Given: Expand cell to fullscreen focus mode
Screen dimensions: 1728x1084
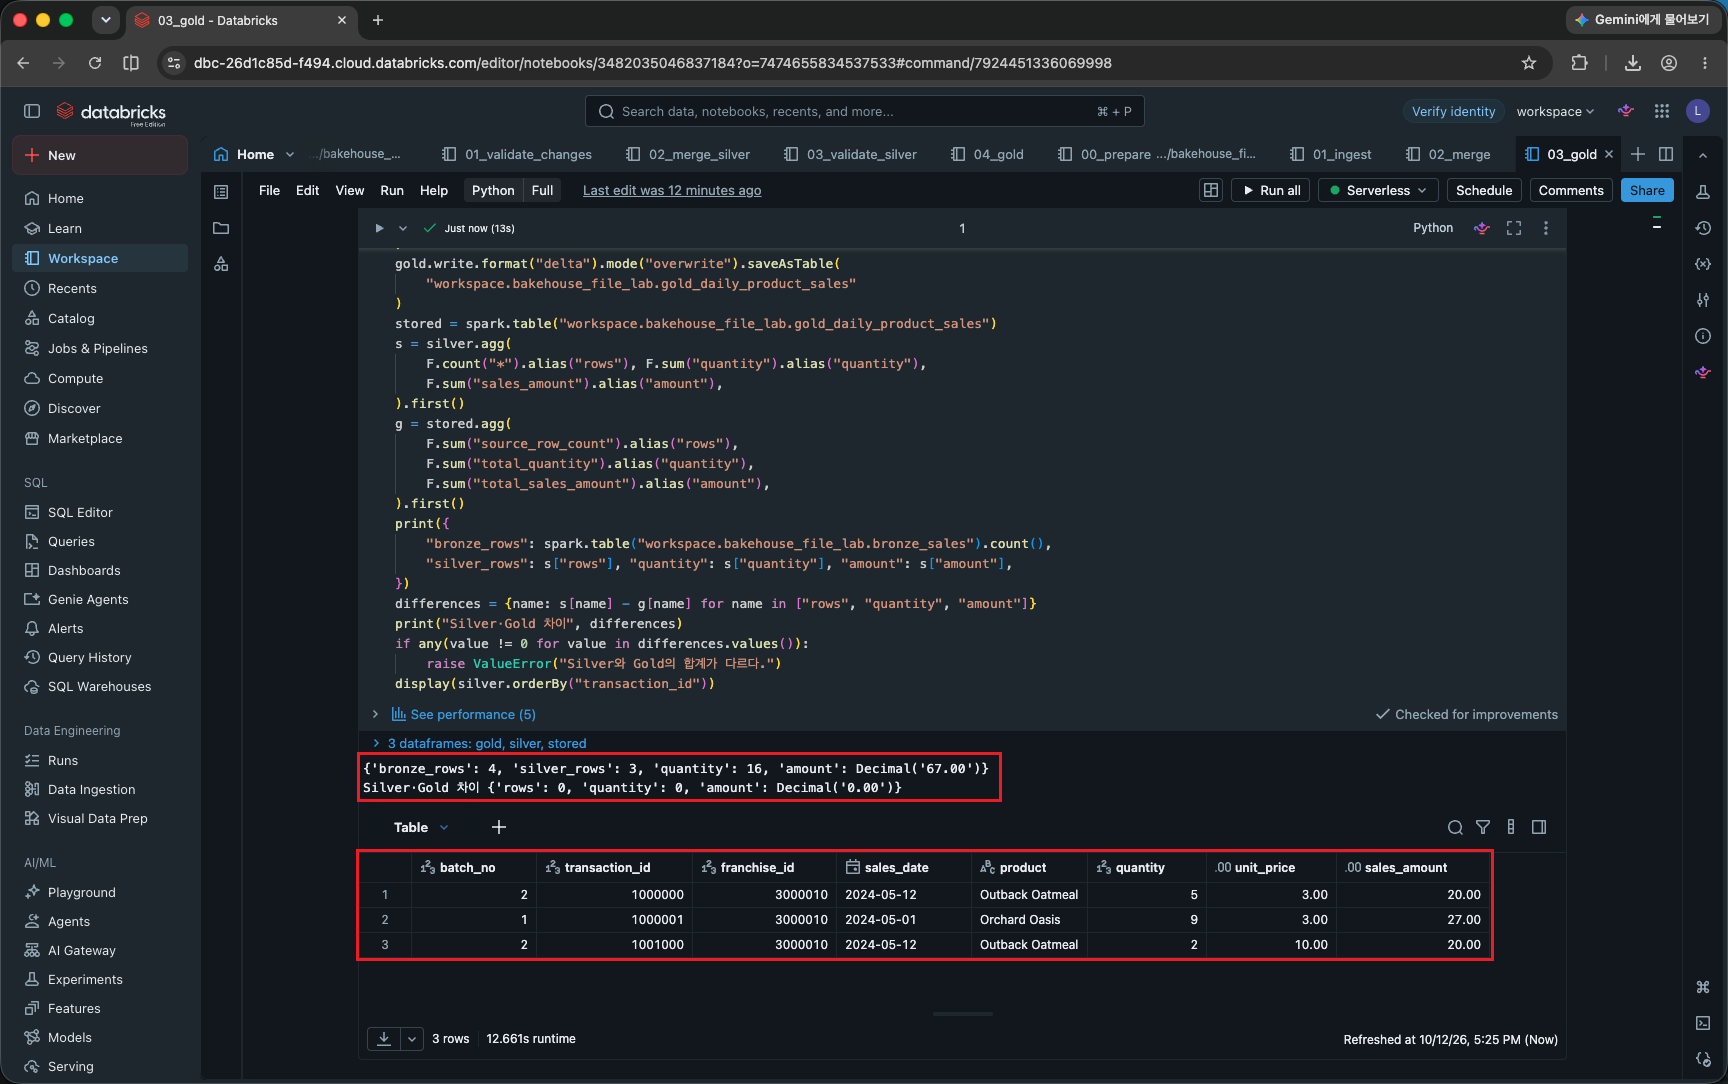Looking at the screenshot, I should [1514, 228].
